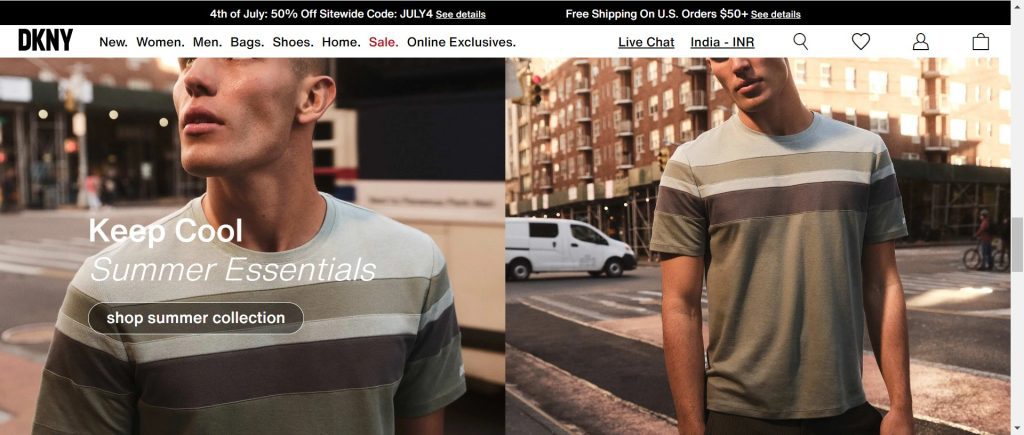Open the New menu

[x=113, y=42]
